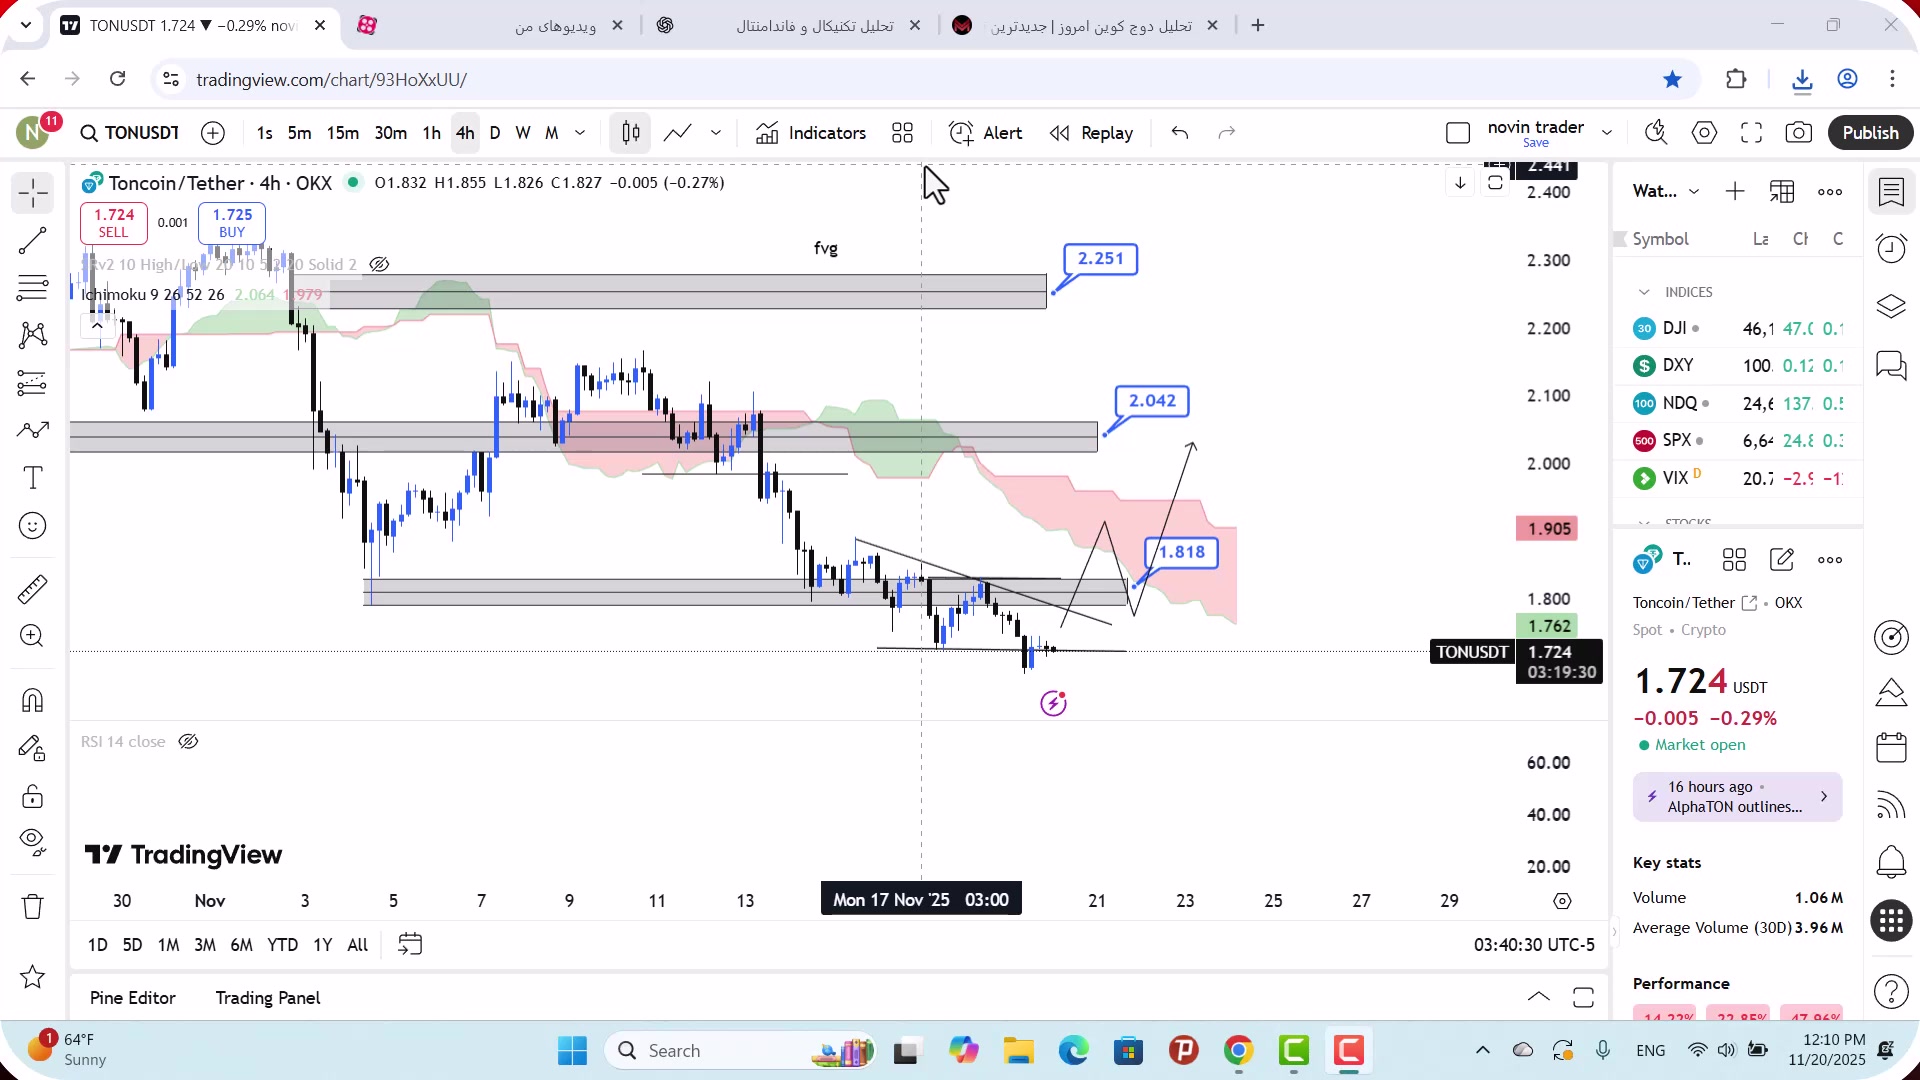This screenshot has width=1920, height=1080.
Task: Select the ruler measure tool
Action: tap(33, 589)
